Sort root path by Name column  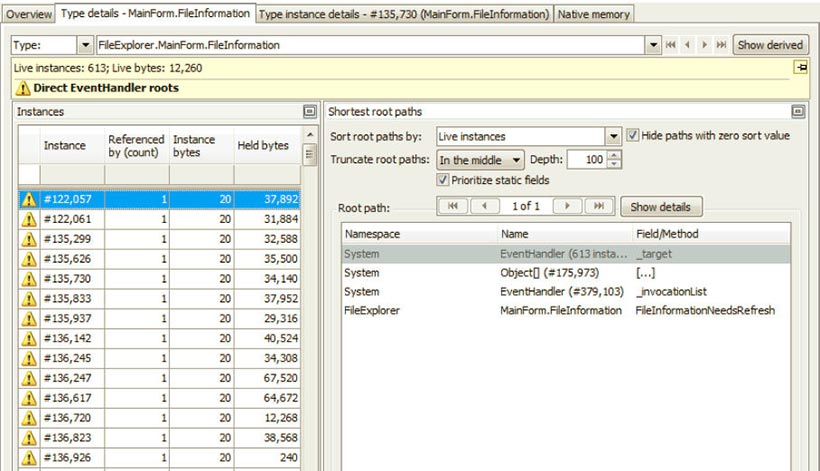tap(565, 234)
